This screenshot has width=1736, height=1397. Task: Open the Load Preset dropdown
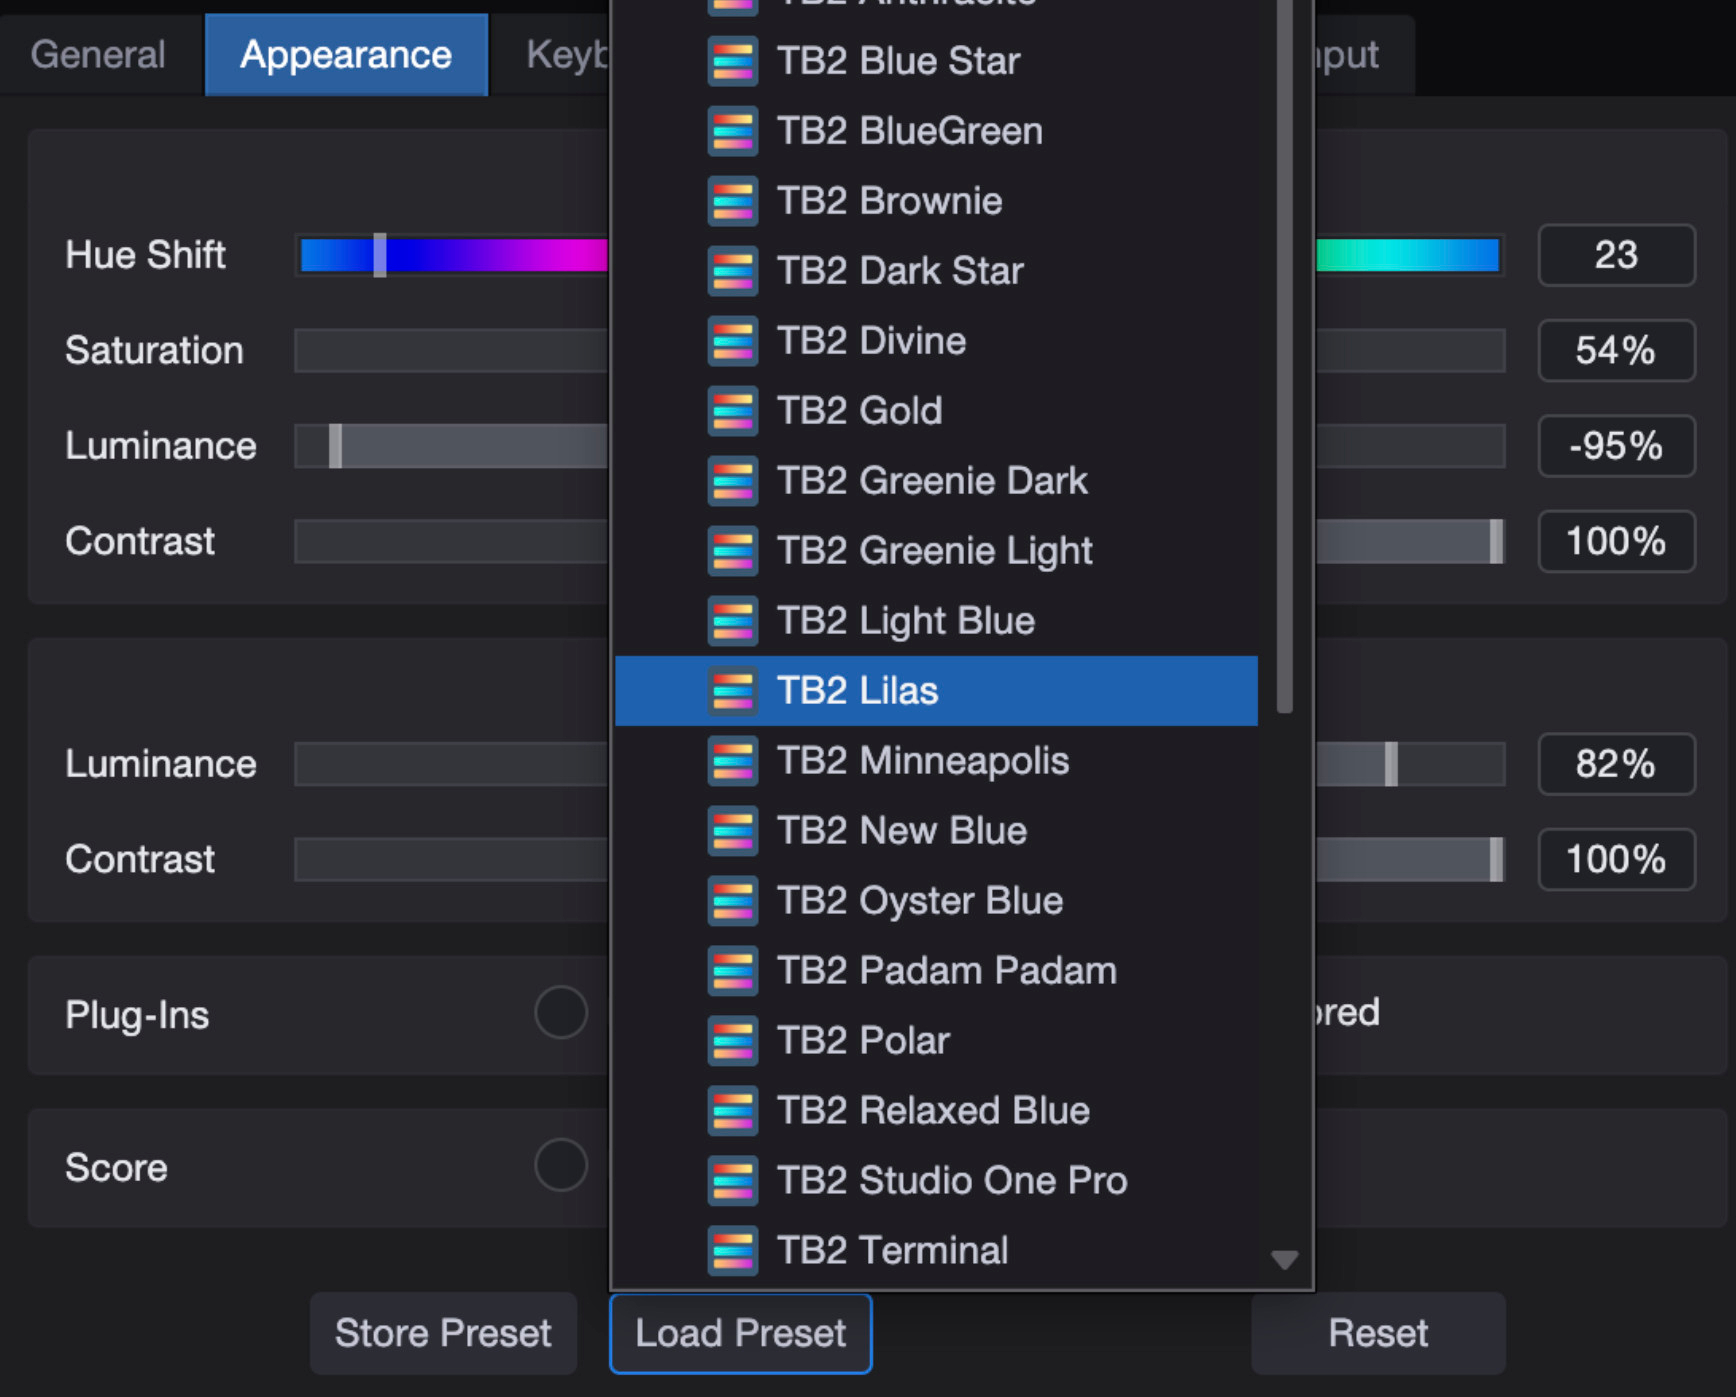[x=740, y=1333]
